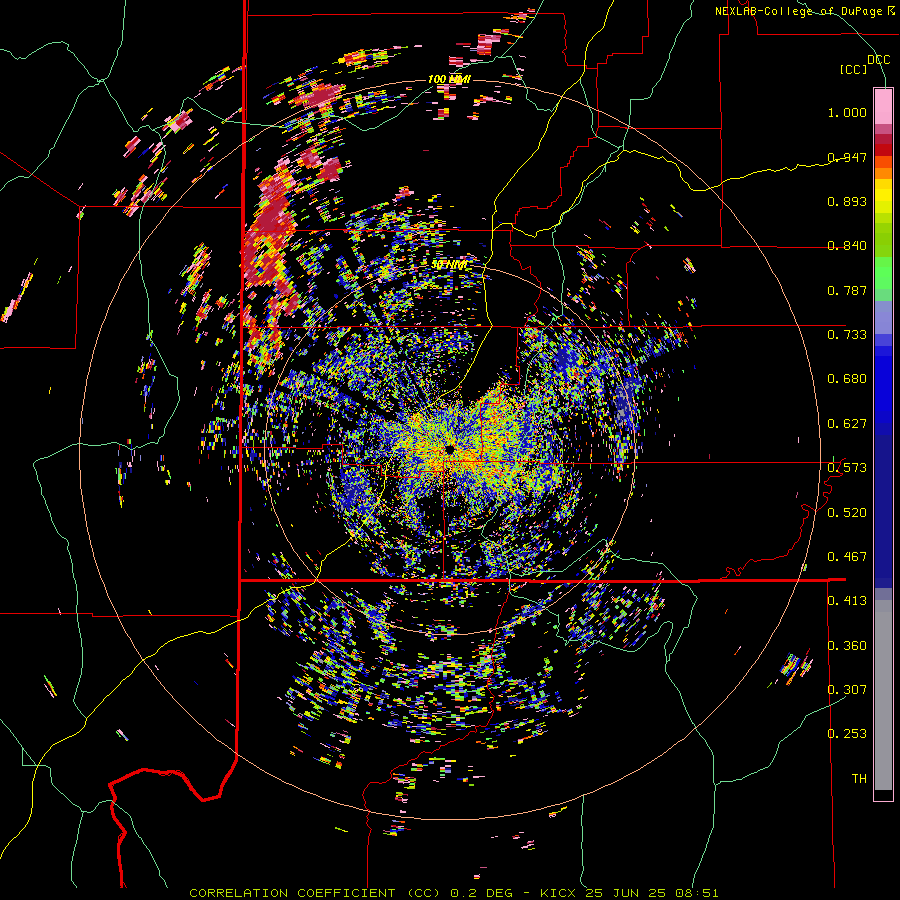This screenshot has width=900, height=900.
Task: Click the 0.787 scale value
Action: tap(847, 290)
